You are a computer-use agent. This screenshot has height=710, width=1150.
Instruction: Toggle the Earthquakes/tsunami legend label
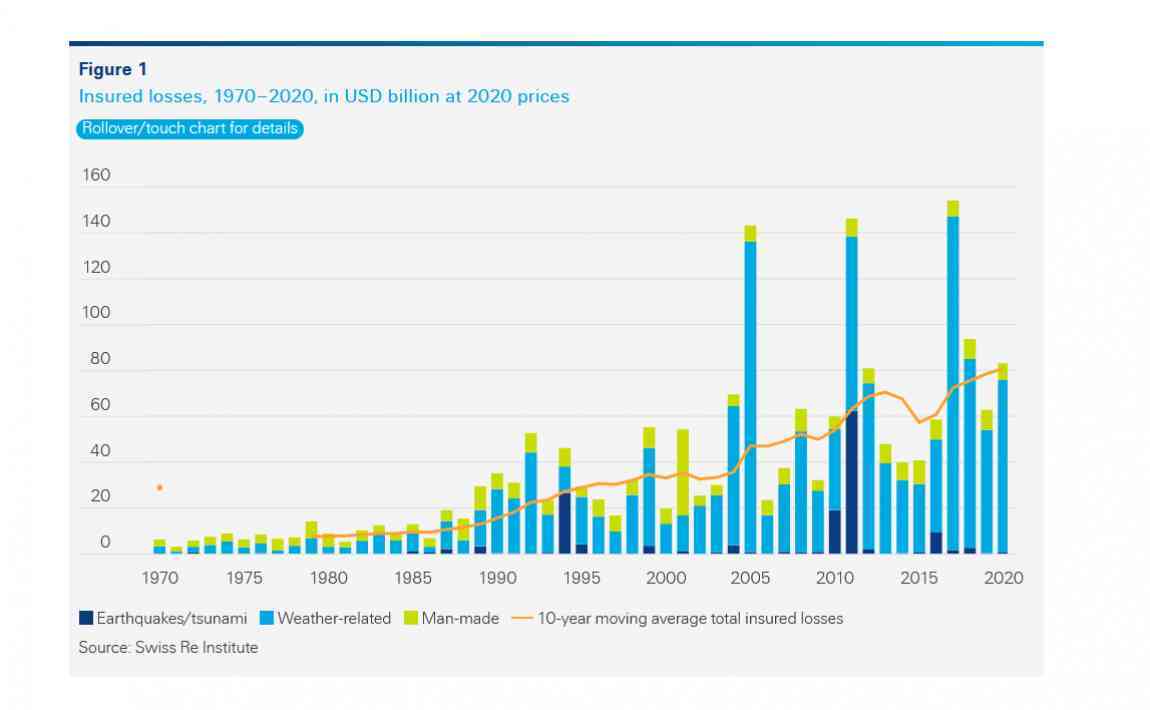[172, 619]
